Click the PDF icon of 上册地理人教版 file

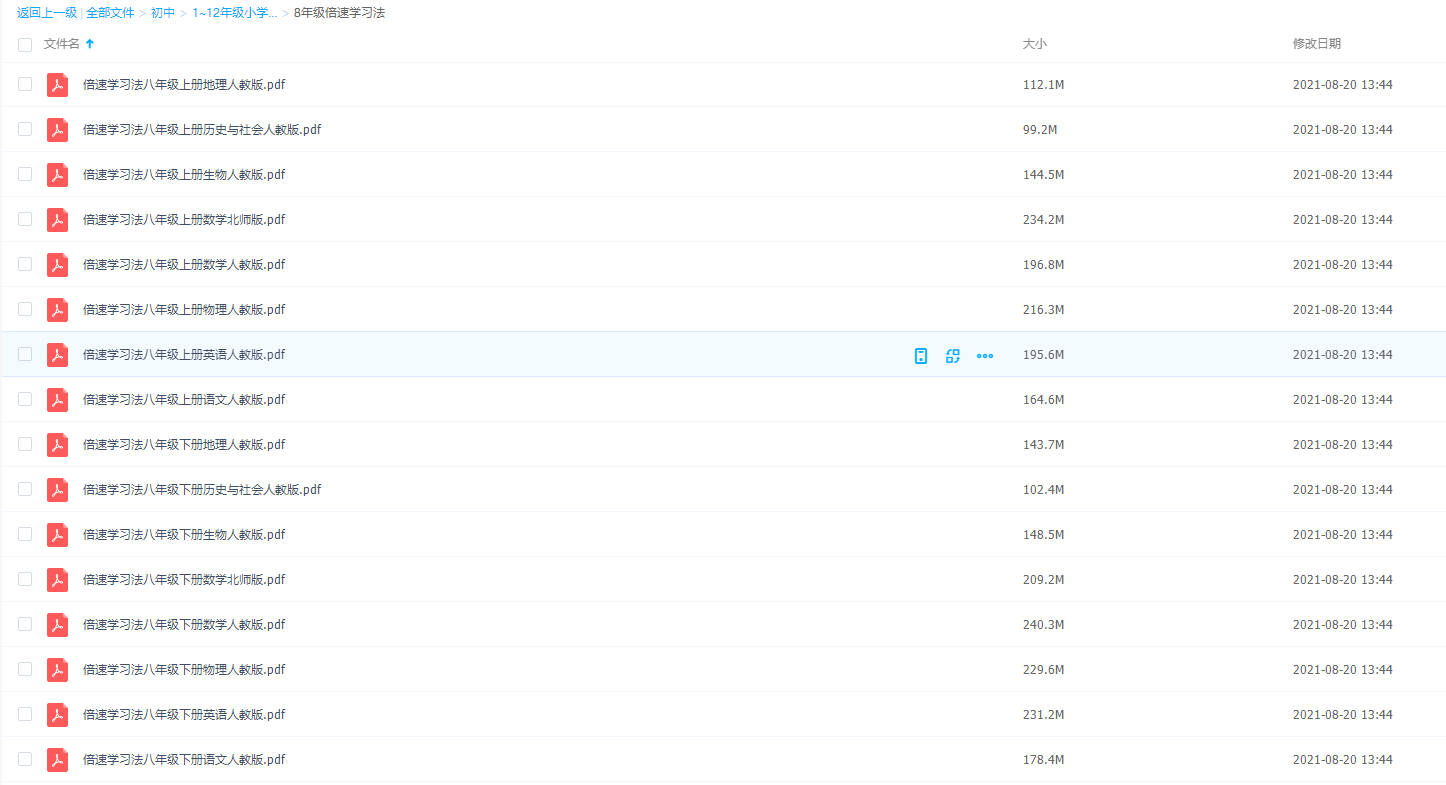(x=58, y=85)
